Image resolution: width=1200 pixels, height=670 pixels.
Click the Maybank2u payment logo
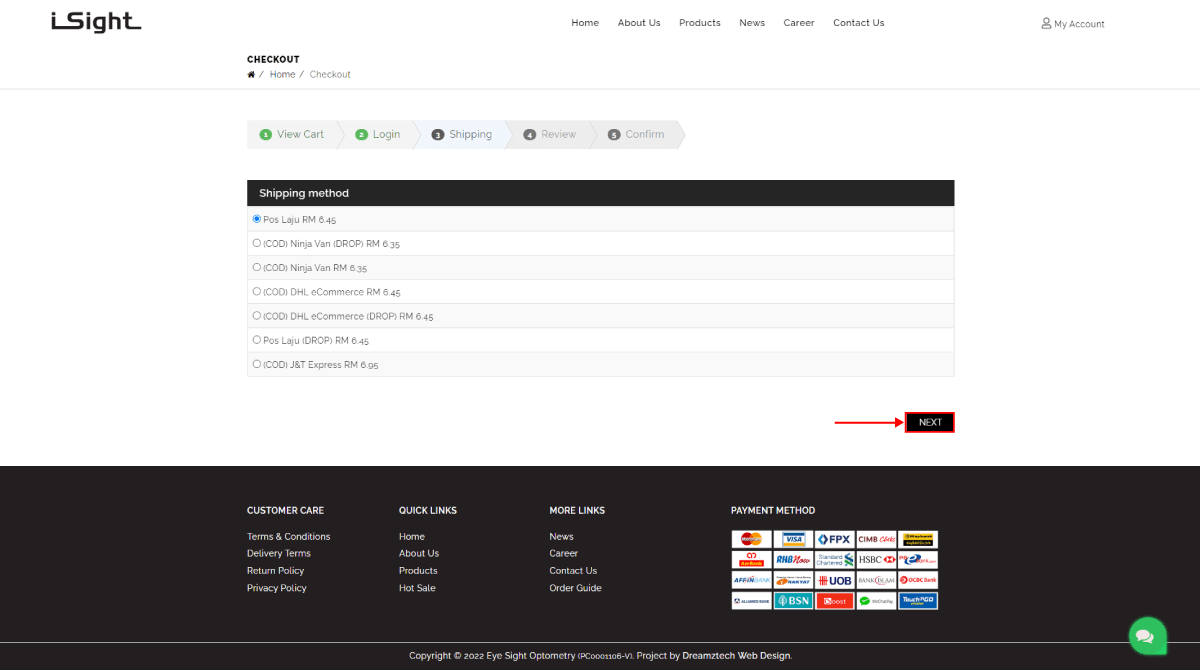918,539
